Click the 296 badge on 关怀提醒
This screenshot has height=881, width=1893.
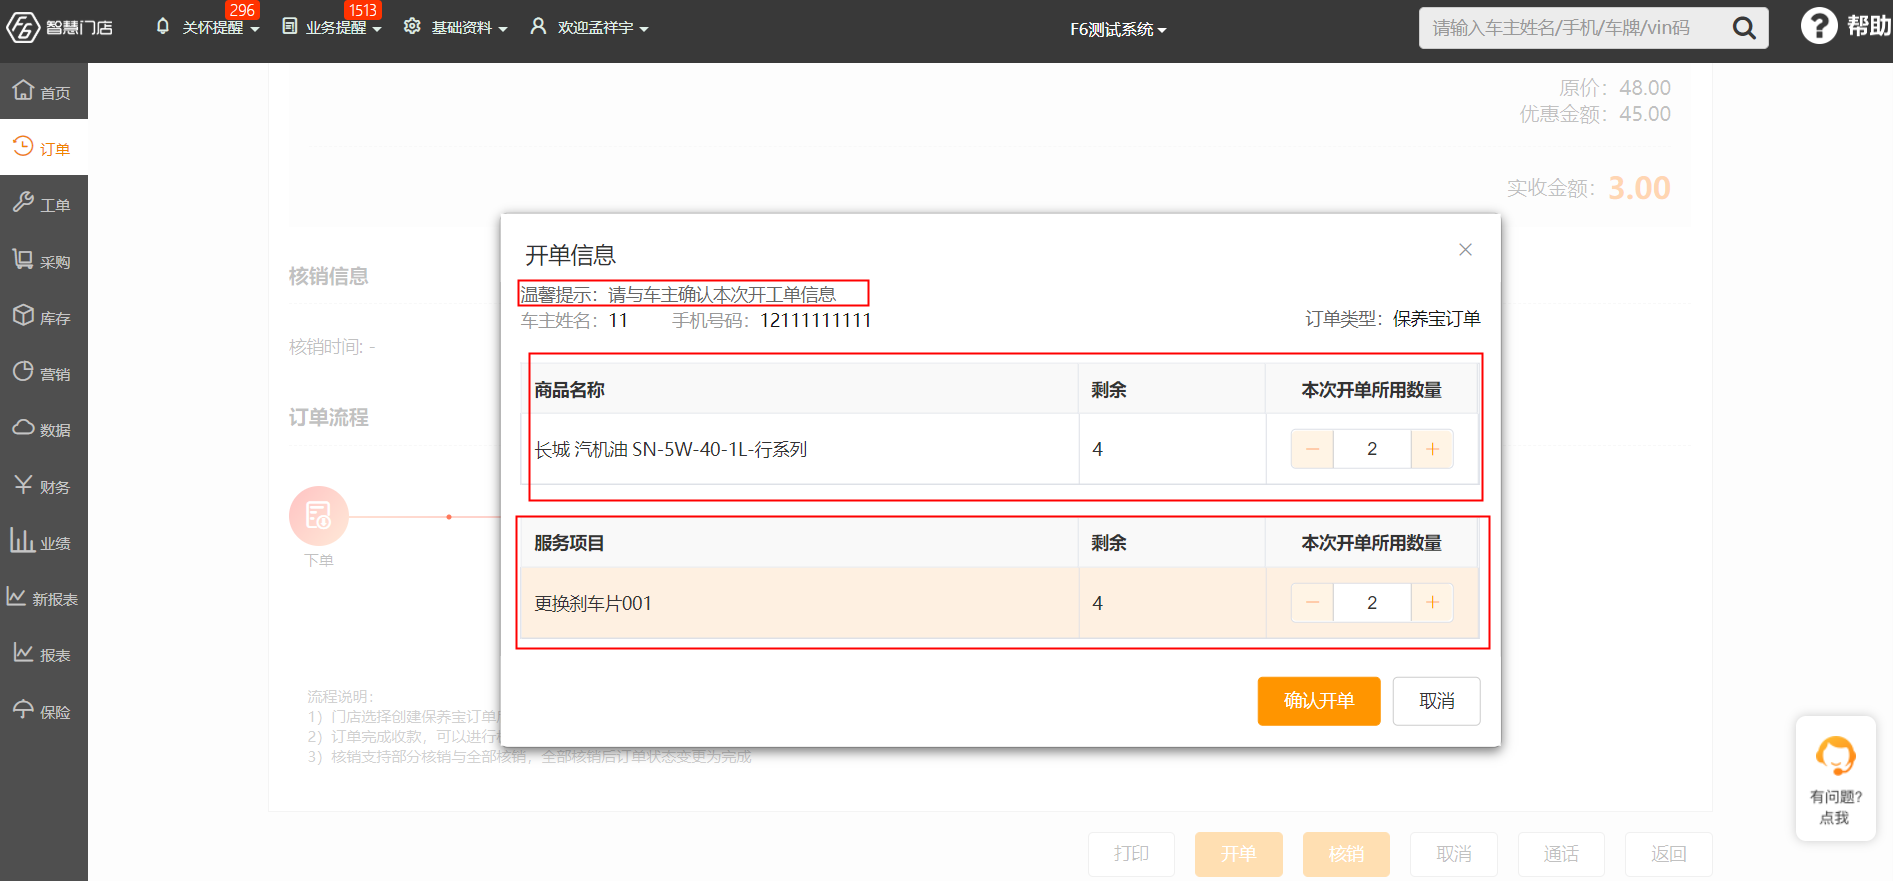242,10
